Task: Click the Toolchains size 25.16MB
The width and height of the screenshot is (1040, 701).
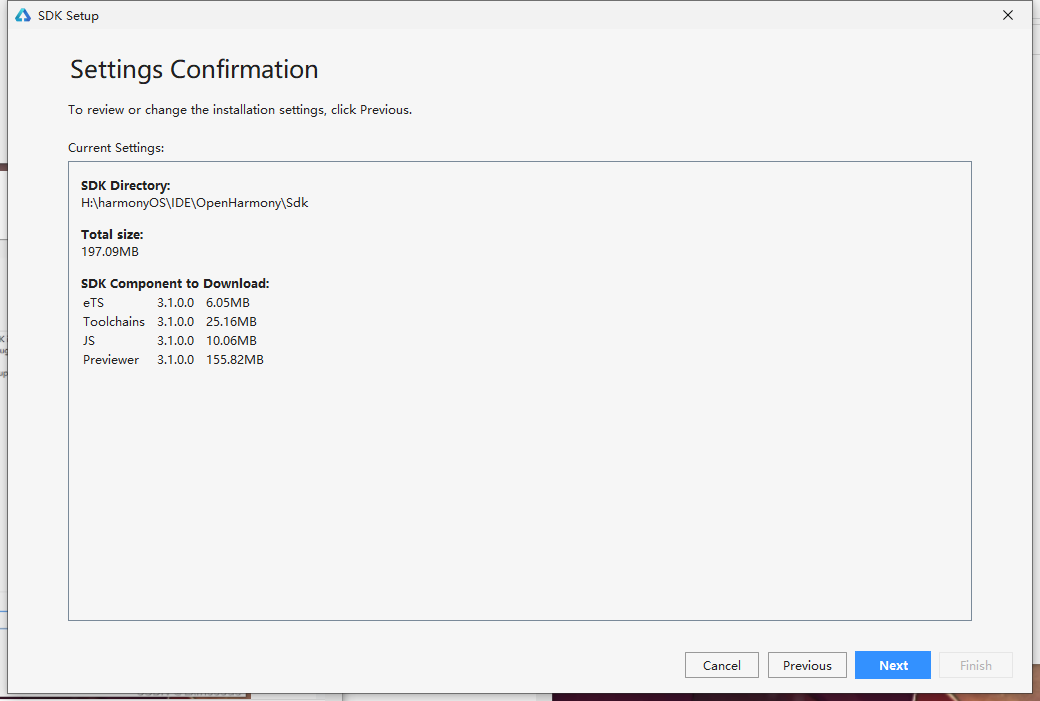Action: tap(231, 322)
